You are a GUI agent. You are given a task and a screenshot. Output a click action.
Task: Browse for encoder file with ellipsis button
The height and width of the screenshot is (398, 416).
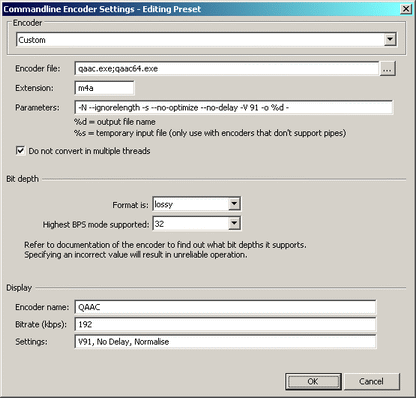tap(387, 69)
